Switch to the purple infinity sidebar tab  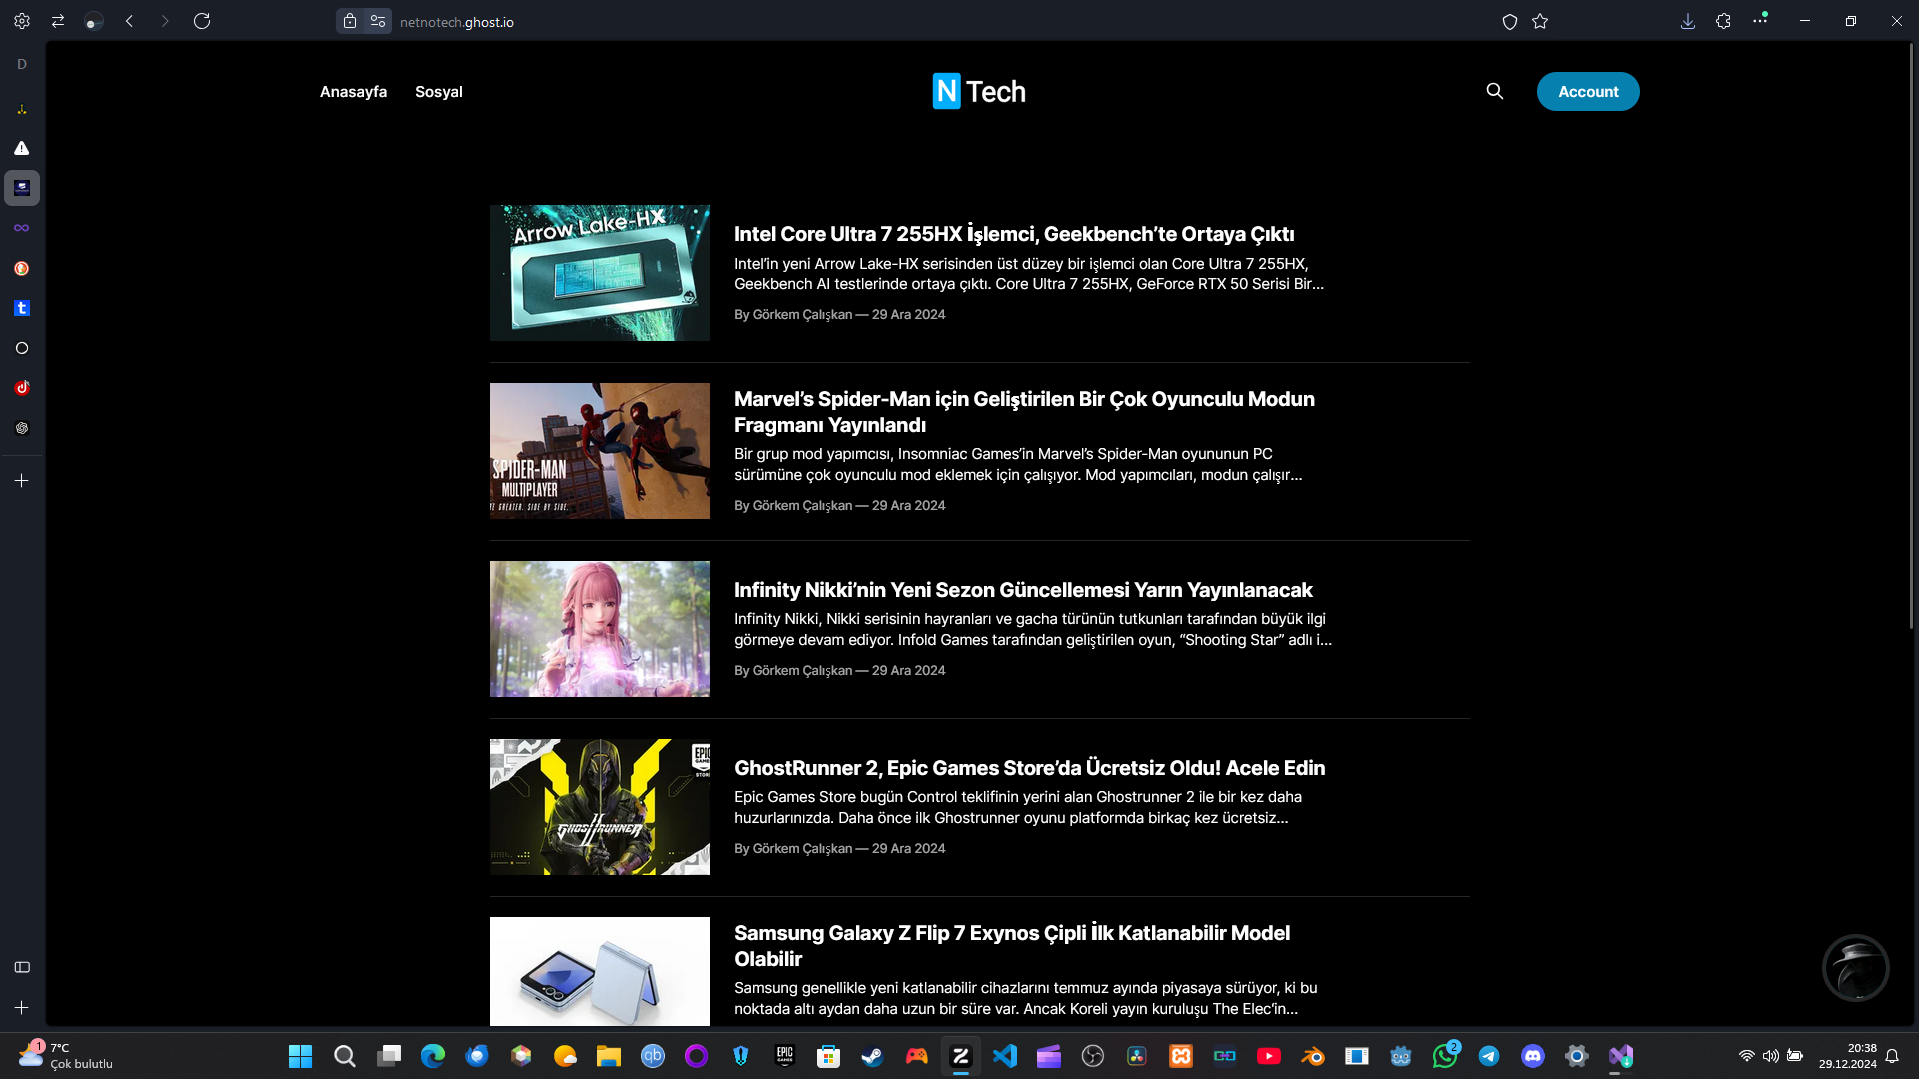[x=22, y=228]
